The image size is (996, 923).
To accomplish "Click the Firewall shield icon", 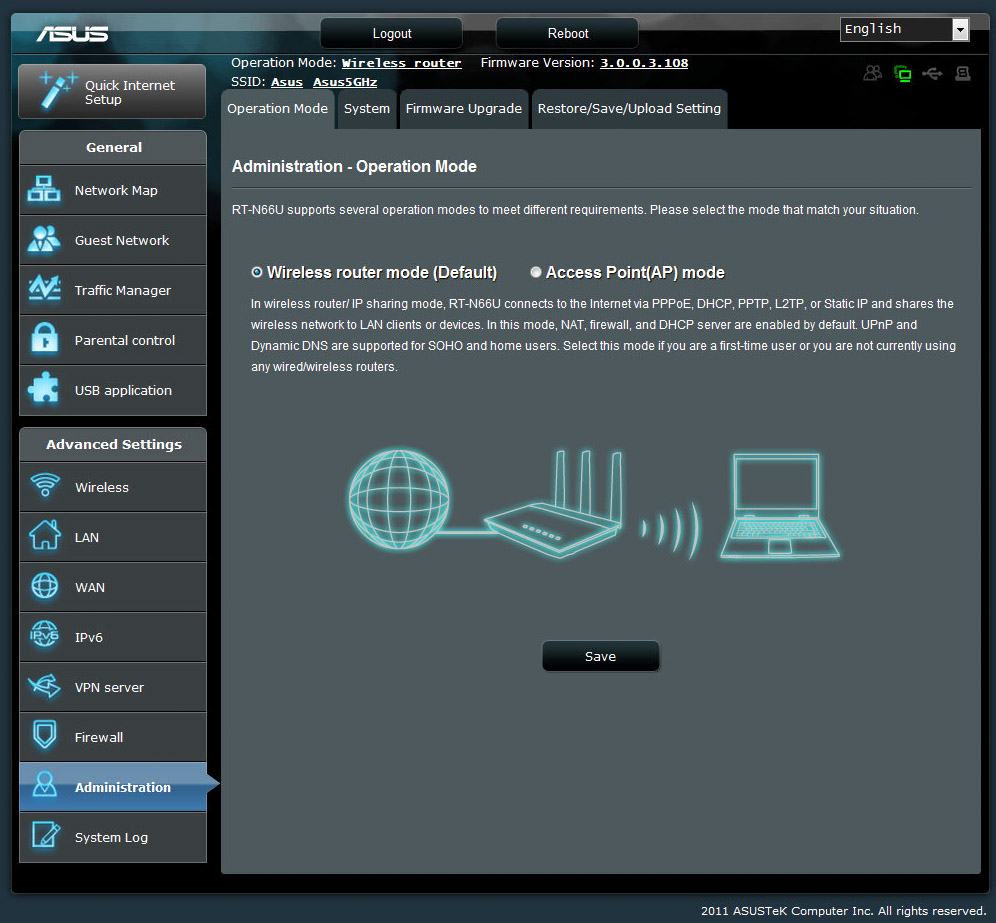I will pos(44,735).
